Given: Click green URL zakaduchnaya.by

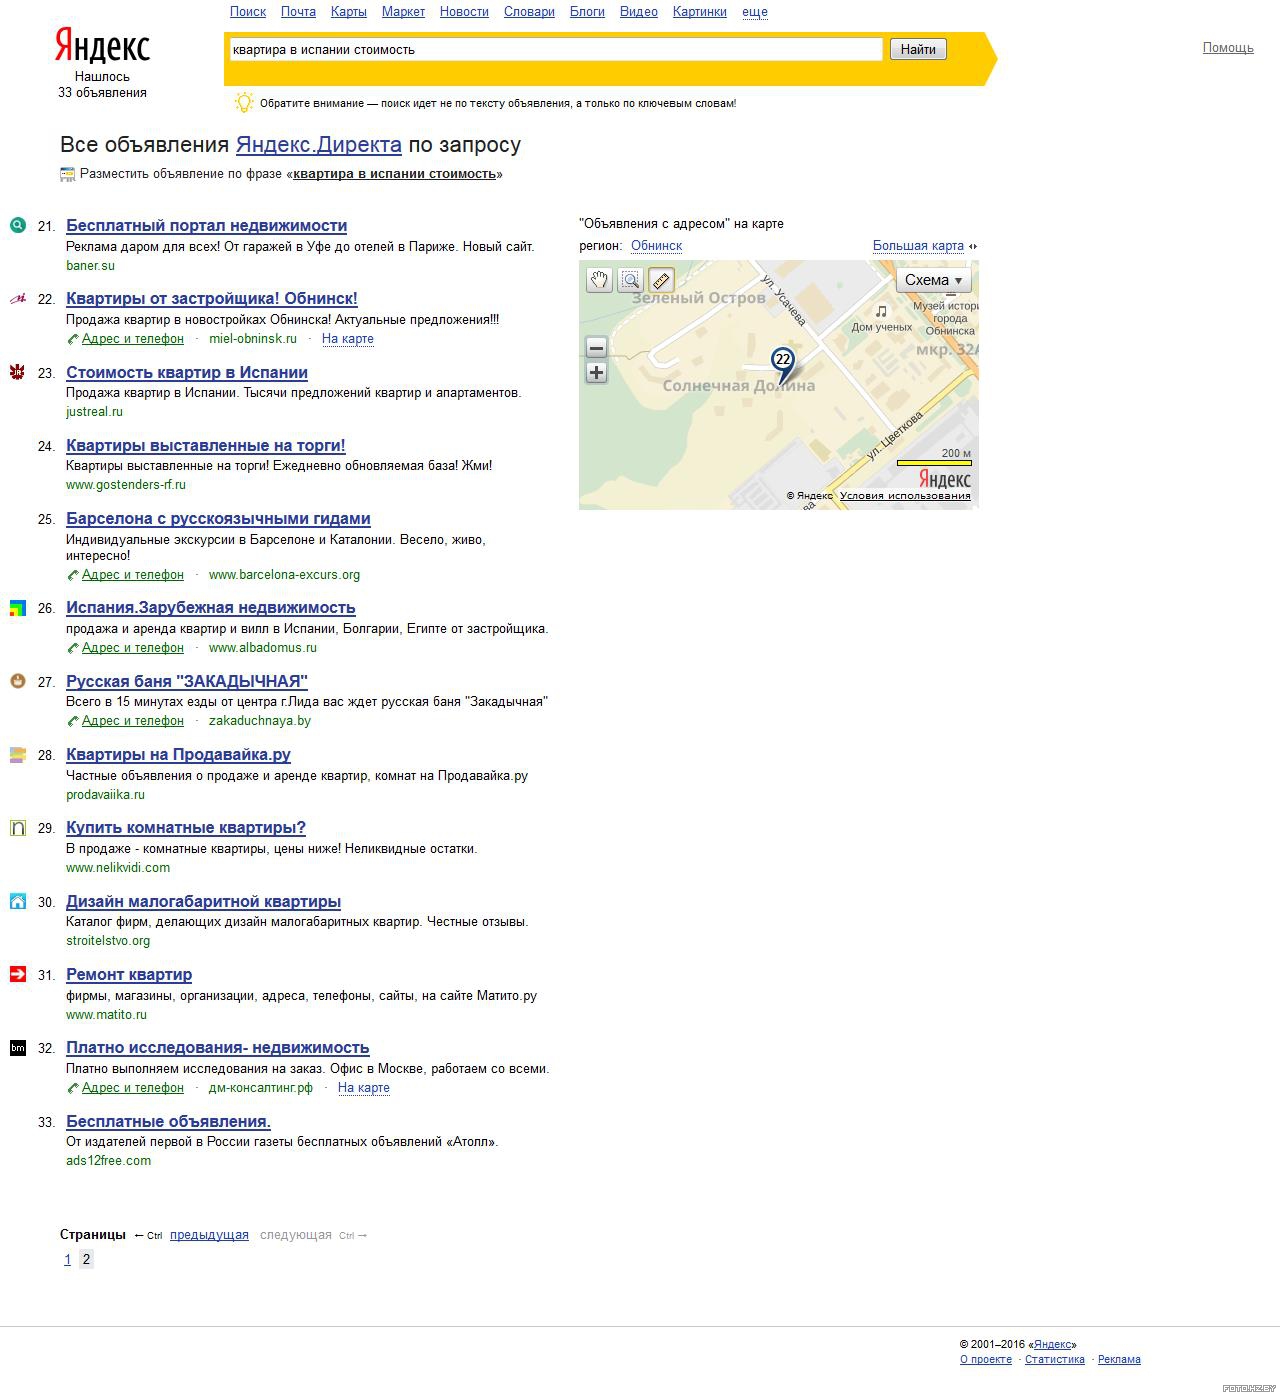Looking at the screenshot, I should point(260,721).
